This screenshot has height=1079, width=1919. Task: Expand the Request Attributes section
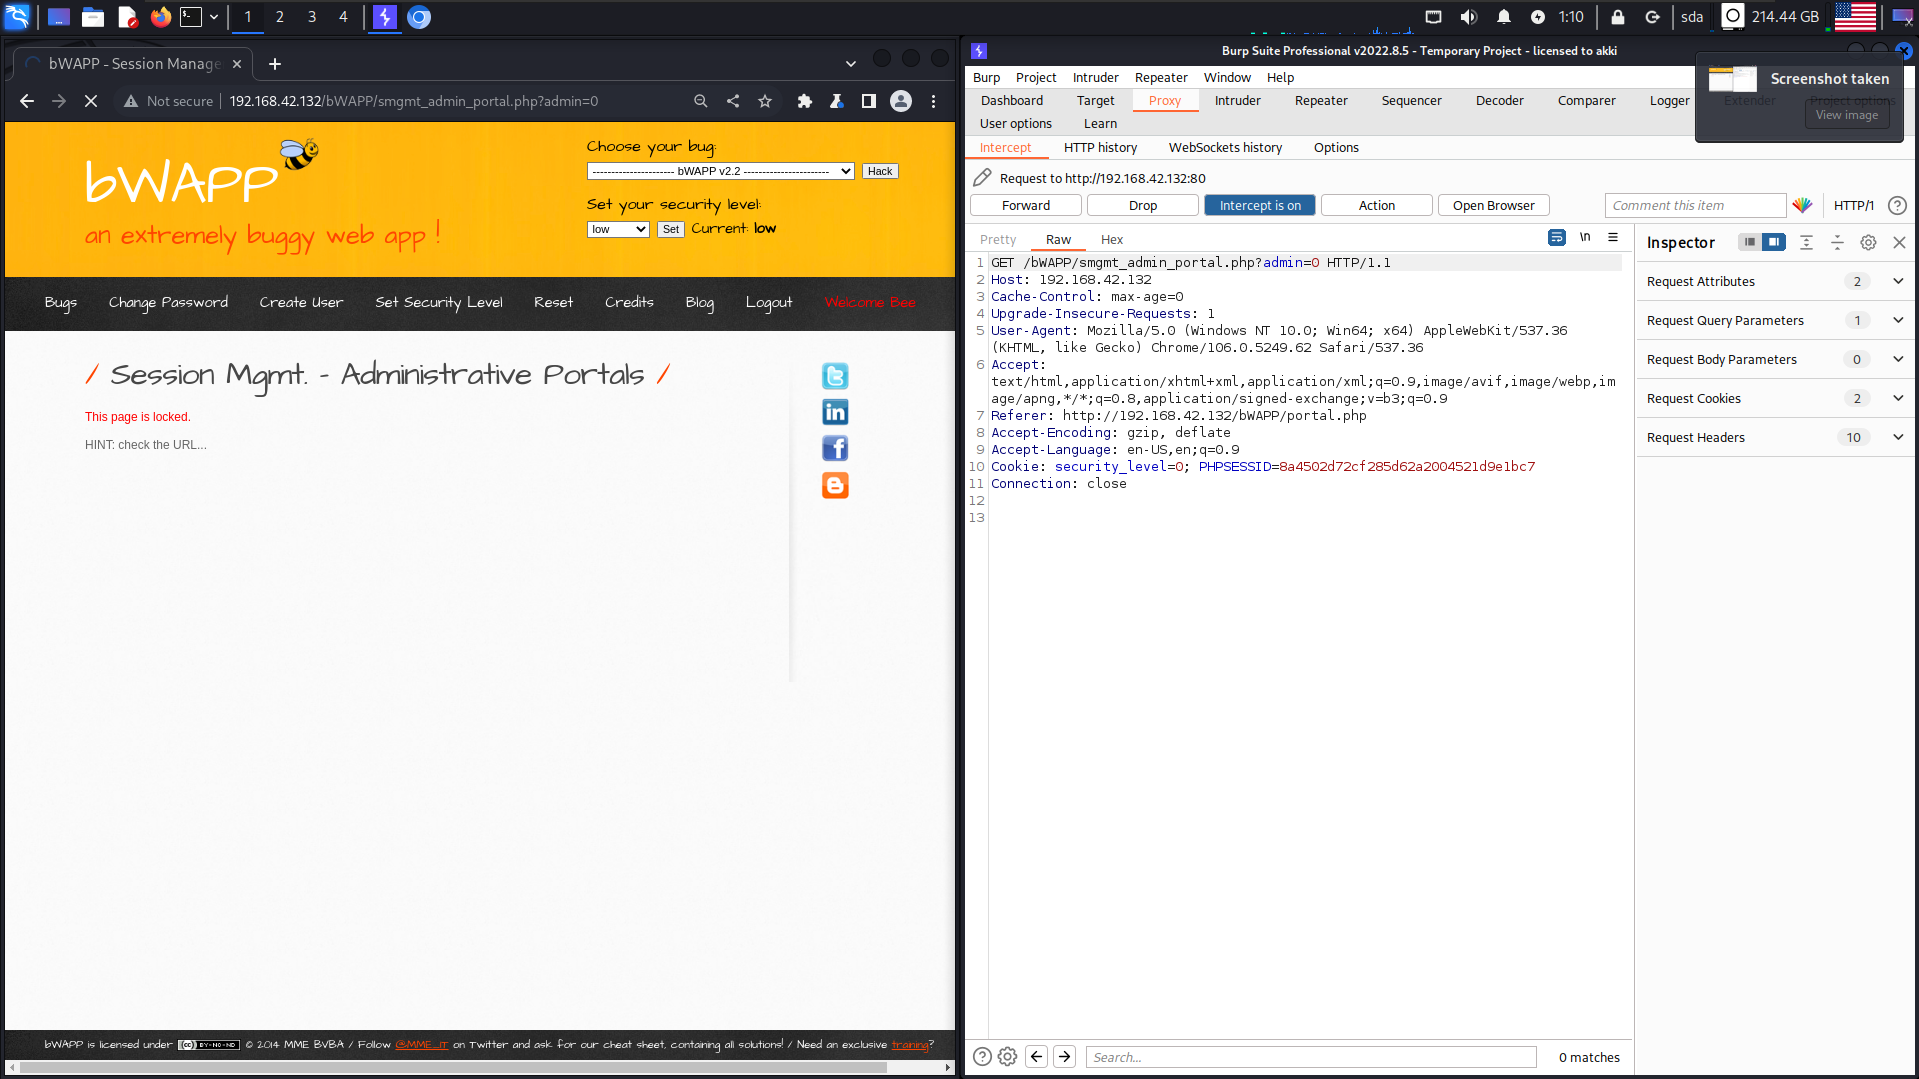1897,281
